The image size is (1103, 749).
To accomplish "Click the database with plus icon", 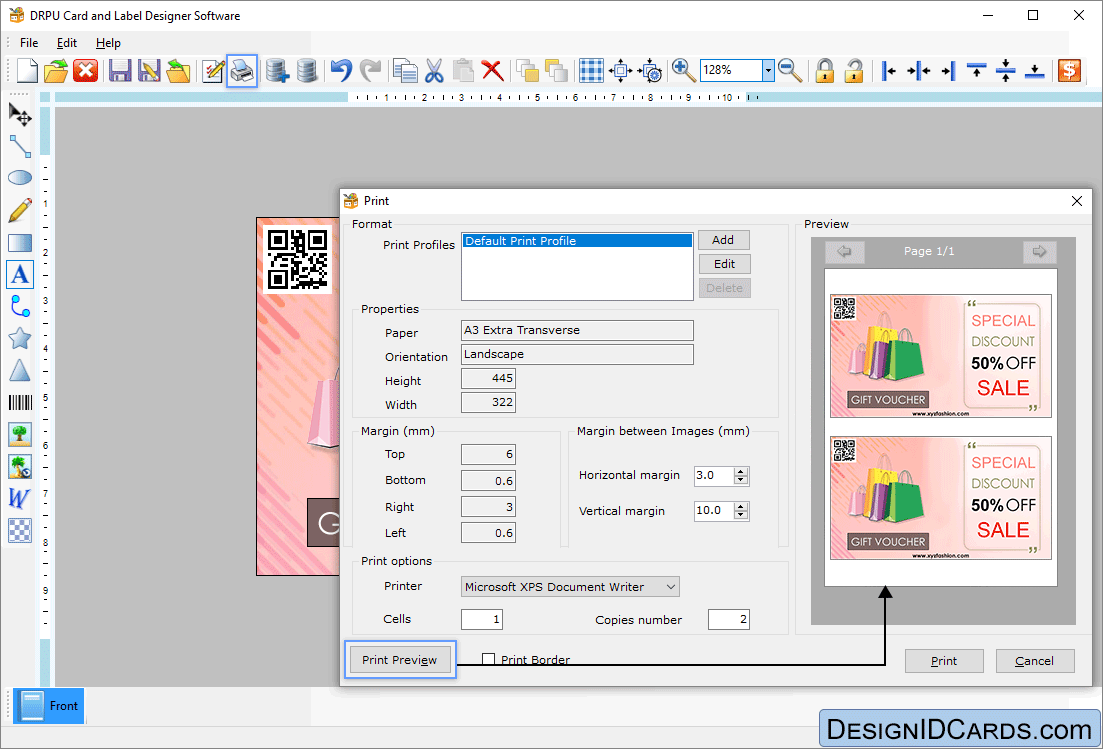I will click(x=278, y=70).
